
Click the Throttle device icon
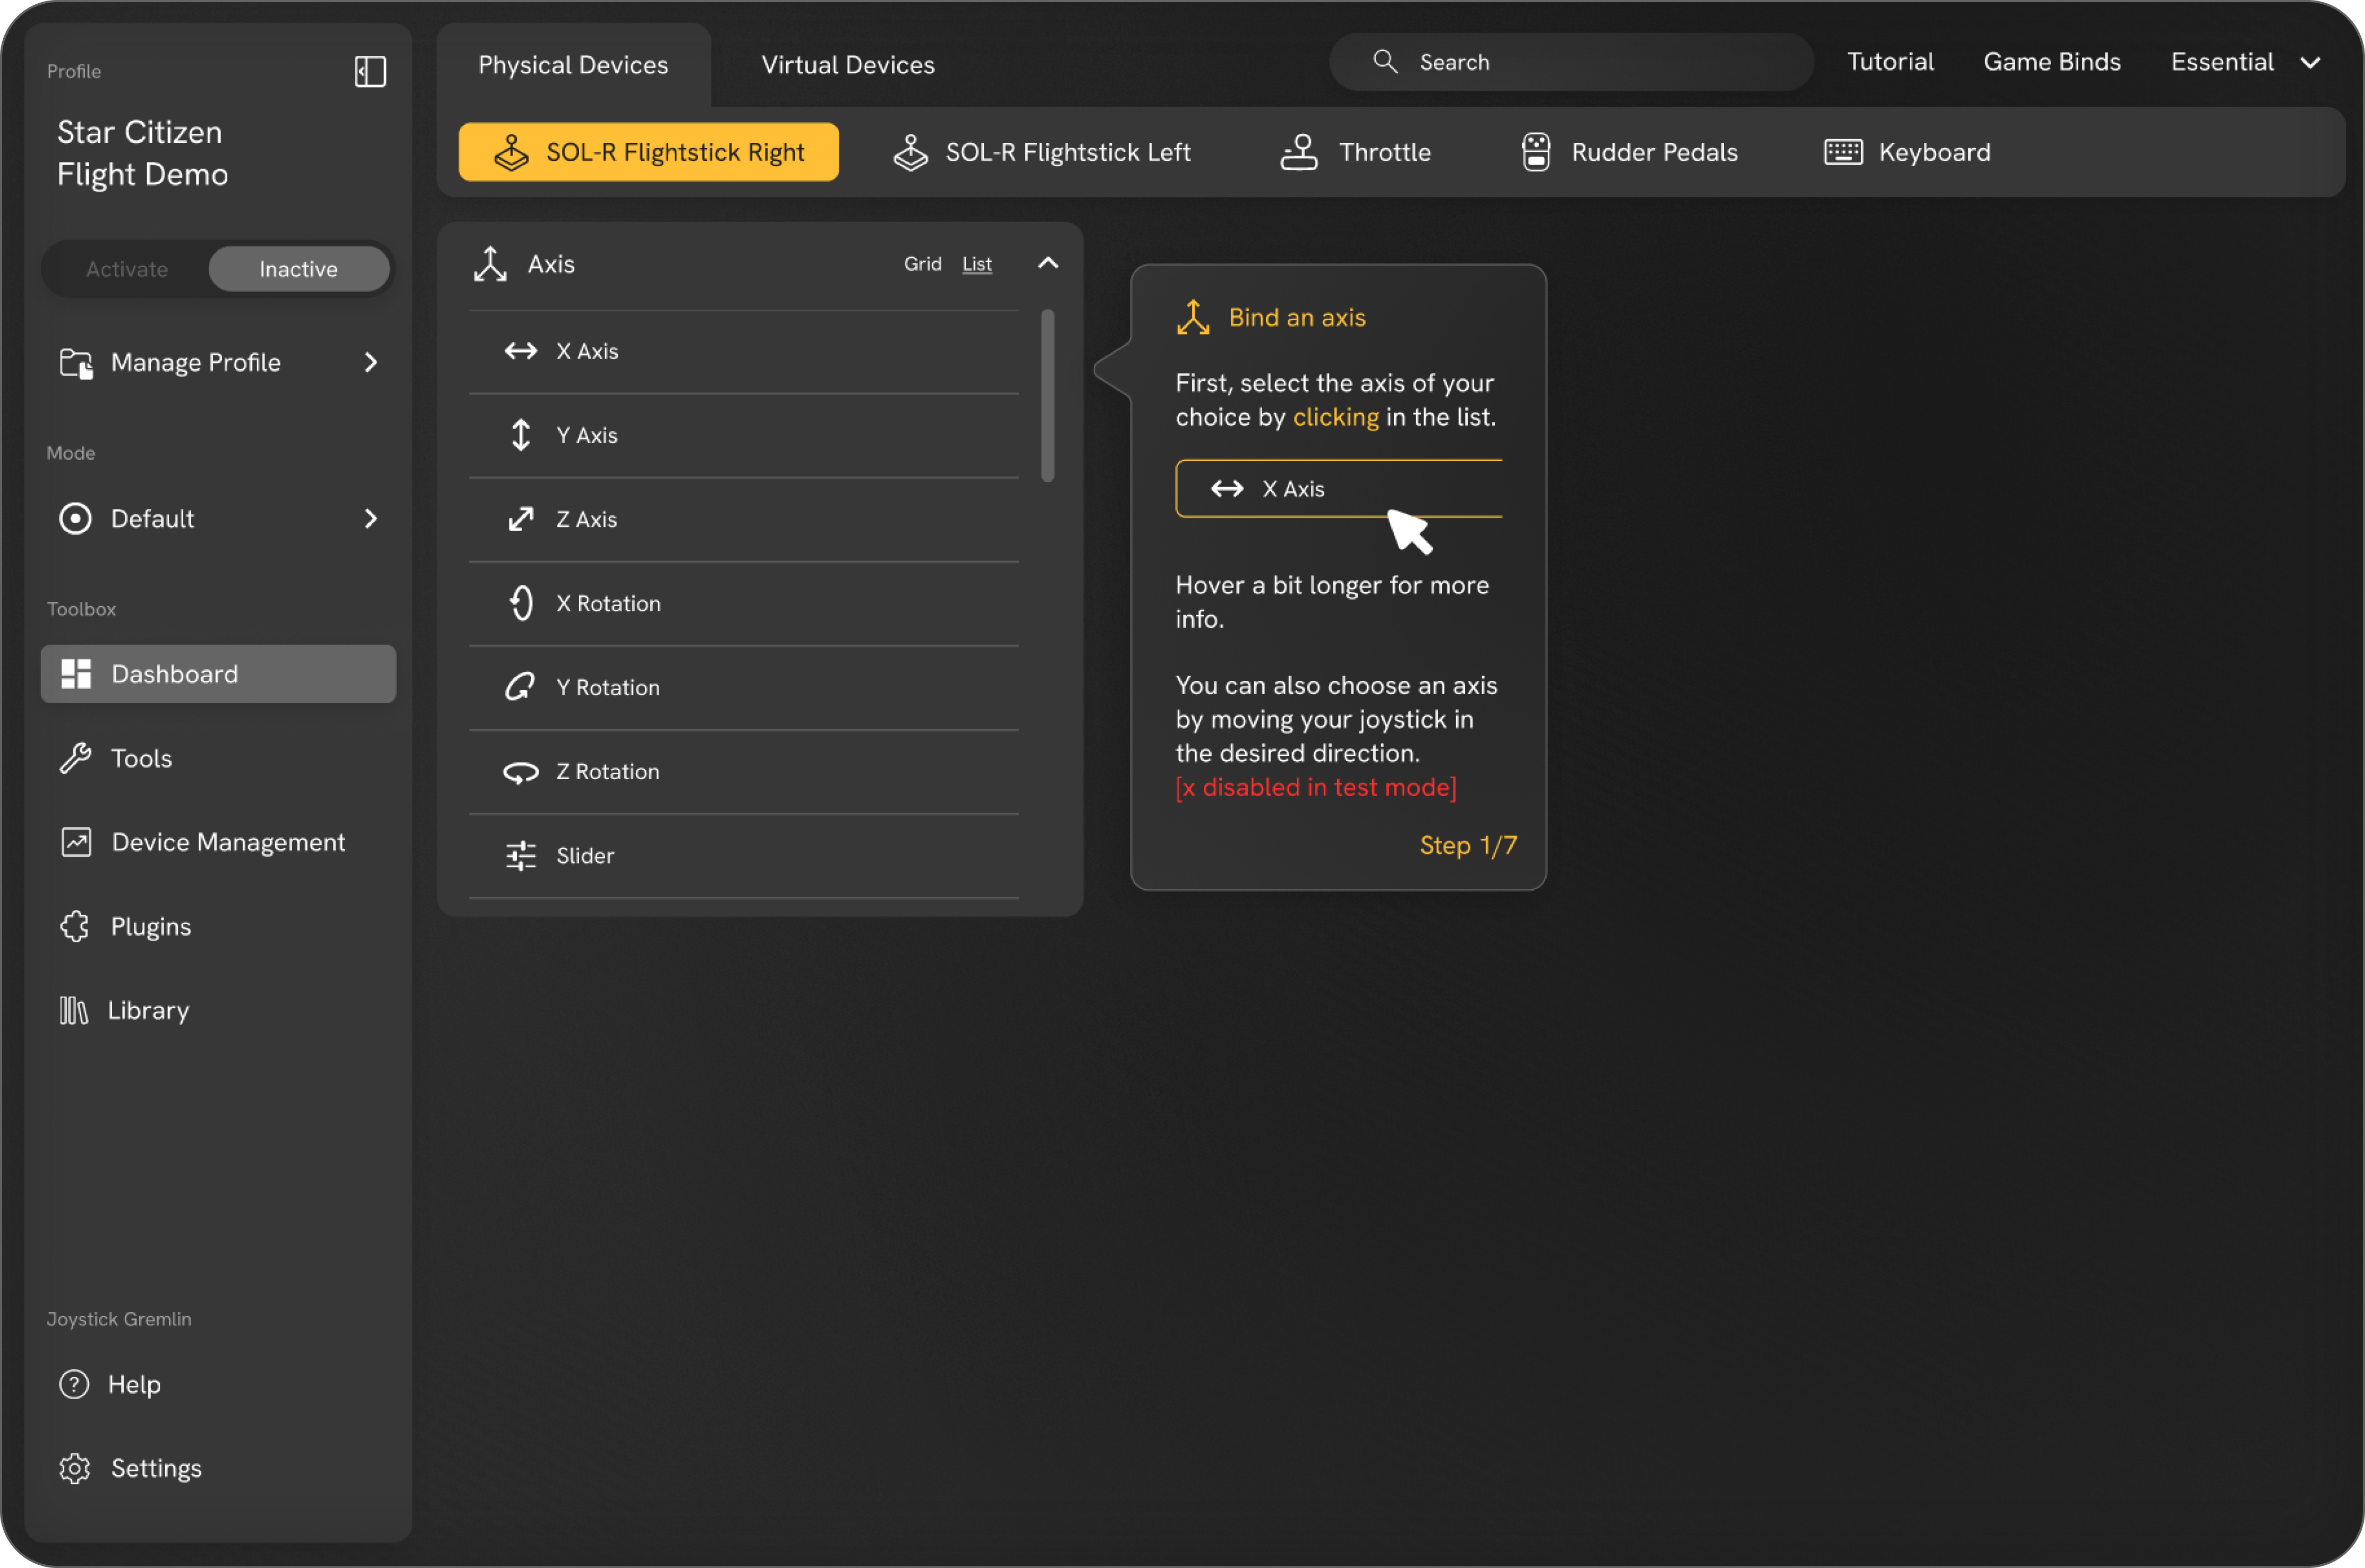[x=1299, y=152]
